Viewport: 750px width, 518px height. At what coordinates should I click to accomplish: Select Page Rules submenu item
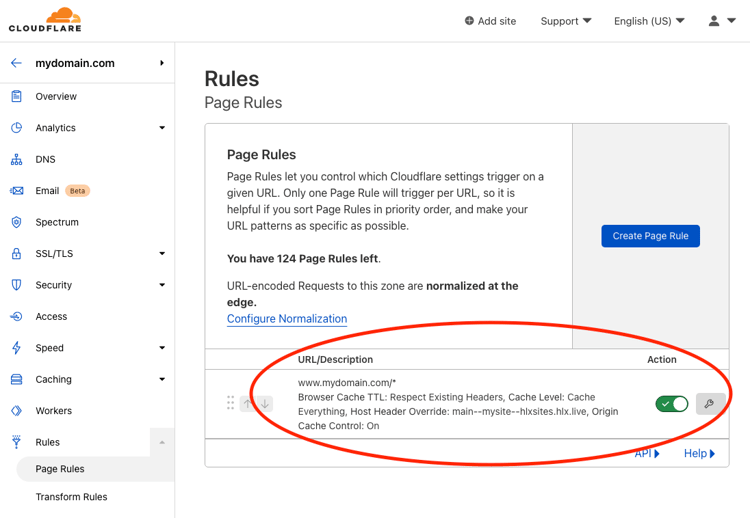60,469
